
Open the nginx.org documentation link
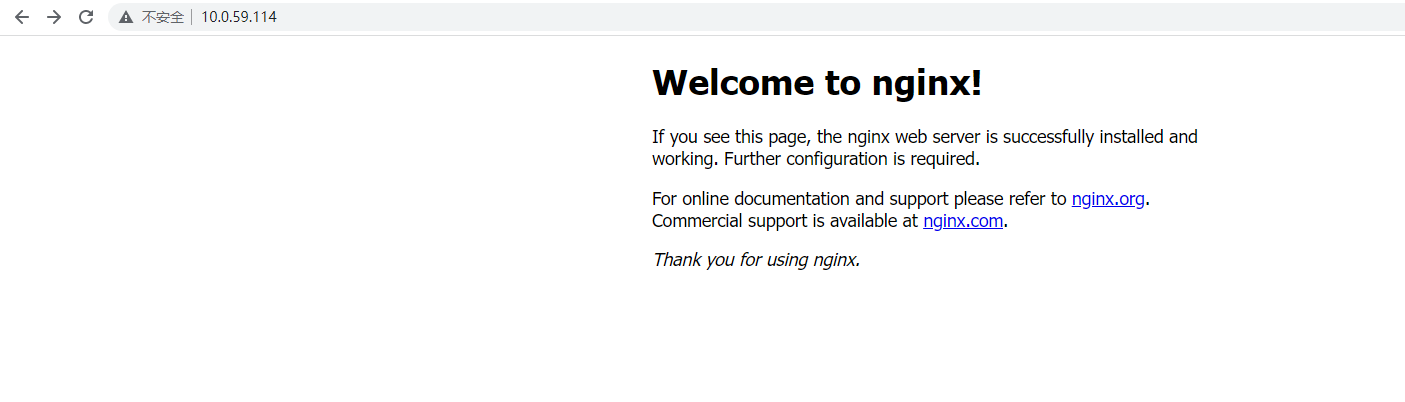click(1108, 199)
